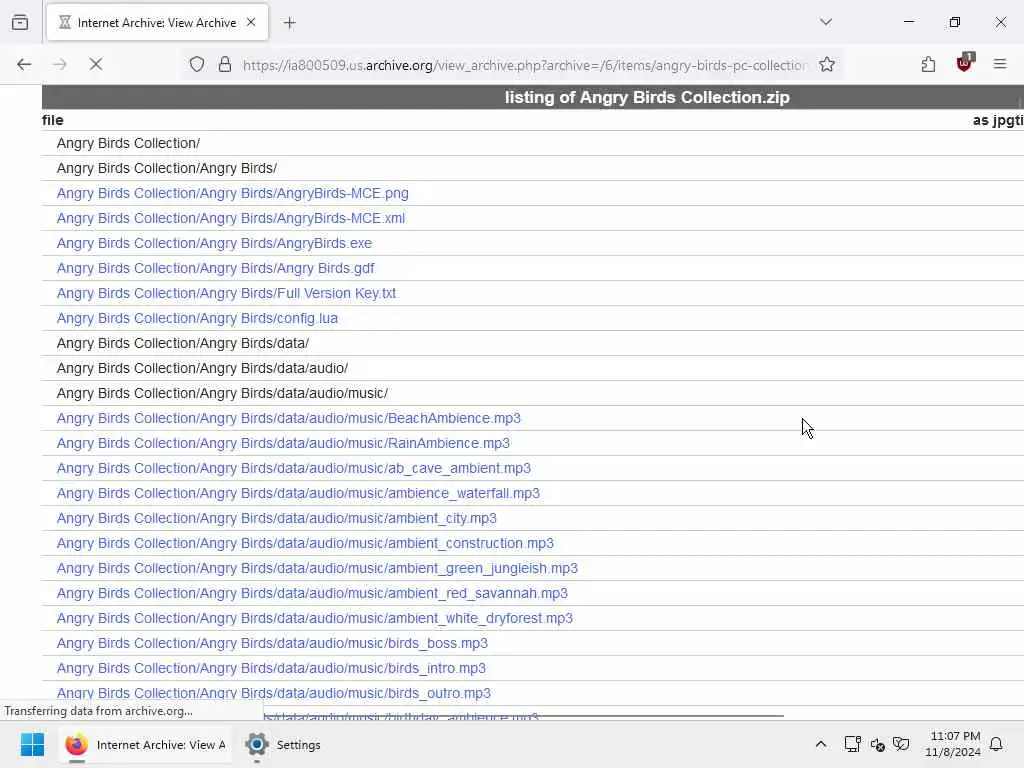1024x768 pixels.
Task: Open the config.lua file link
Action: [197, 318]
